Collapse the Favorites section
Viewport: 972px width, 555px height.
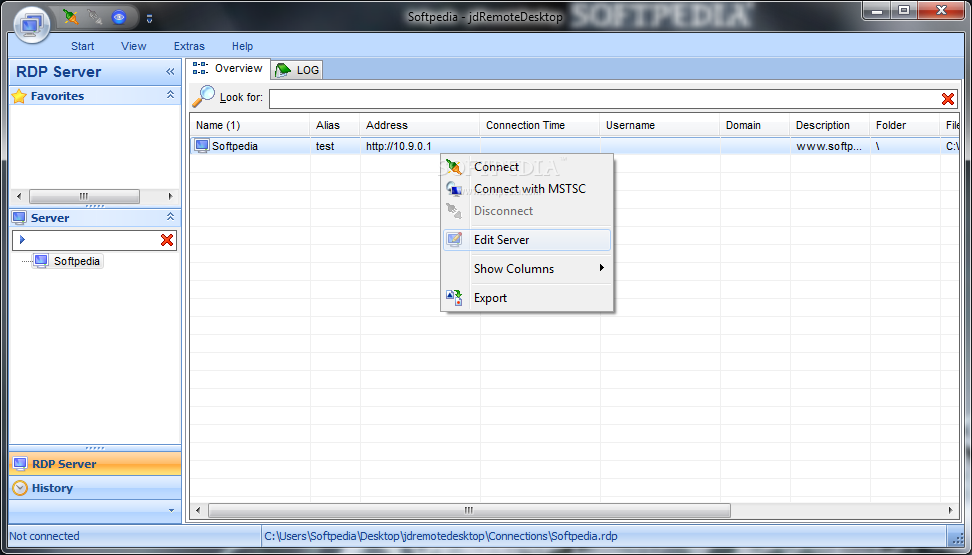point(170,95)
